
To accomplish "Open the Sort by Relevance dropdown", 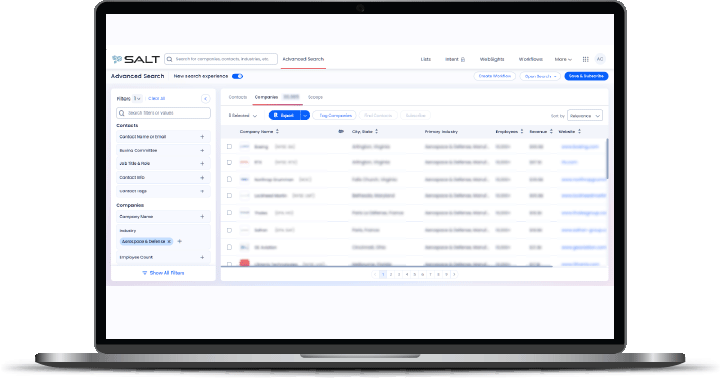I will coord(585,115).
